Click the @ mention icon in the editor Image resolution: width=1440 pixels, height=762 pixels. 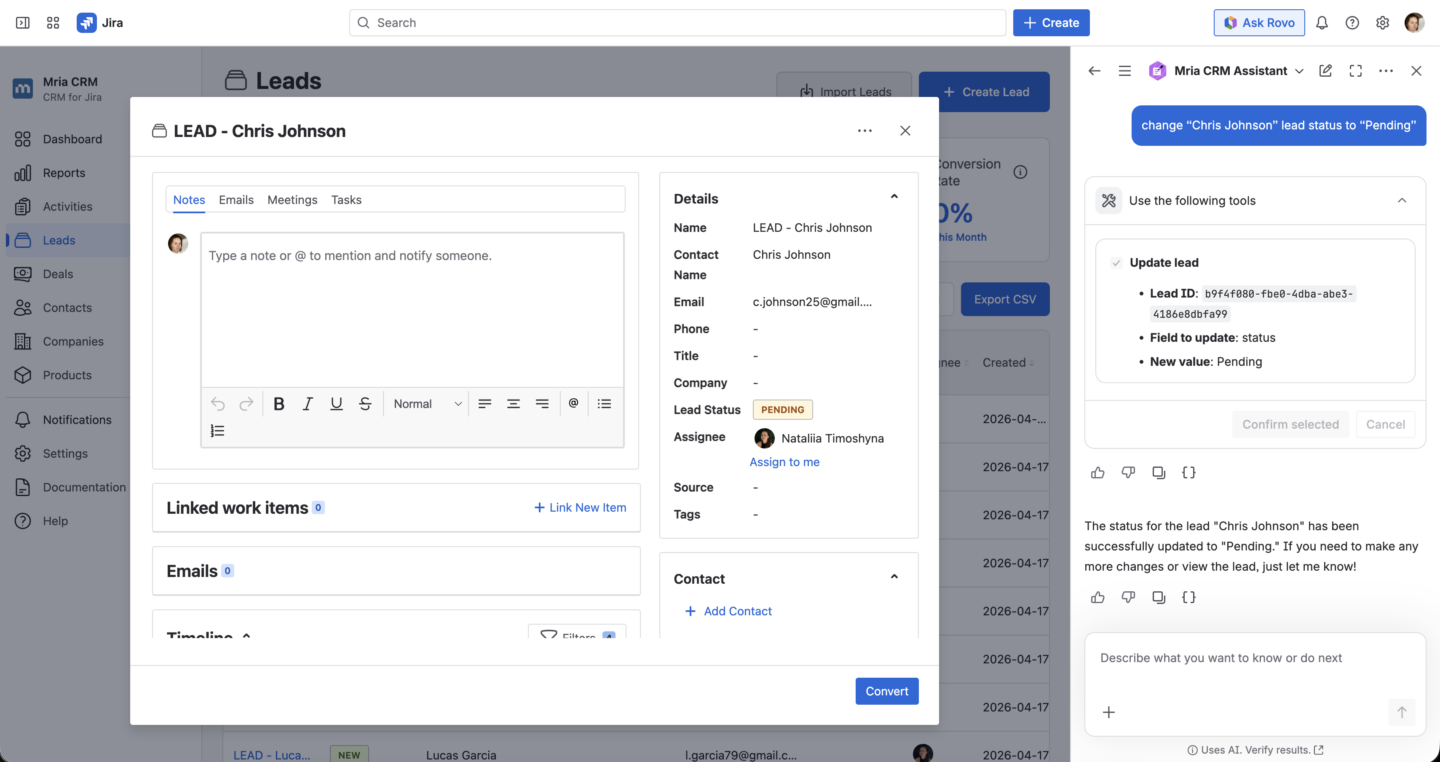pyautogui.click(x=574, y=403)
